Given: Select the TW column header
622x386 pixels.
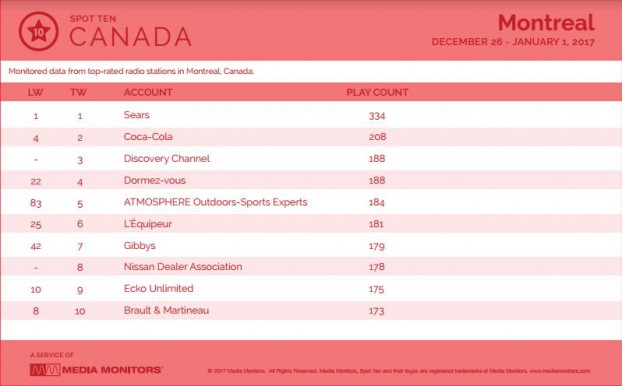Looking at the screenshot, I should pos(79,92).
